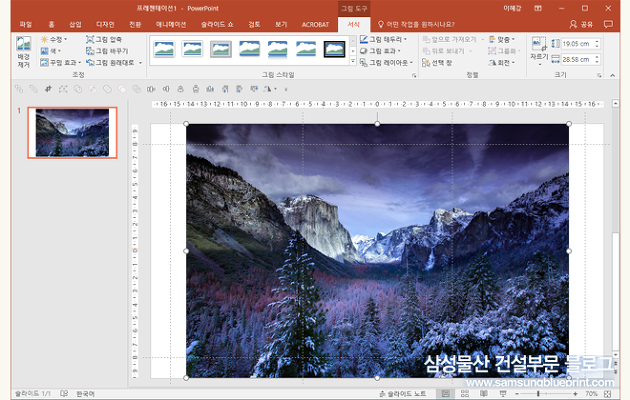Open the quick toolbar rotate dropdown
Image resolution: width=630 pixels, height=400 pixels.
tap(276, 89)
